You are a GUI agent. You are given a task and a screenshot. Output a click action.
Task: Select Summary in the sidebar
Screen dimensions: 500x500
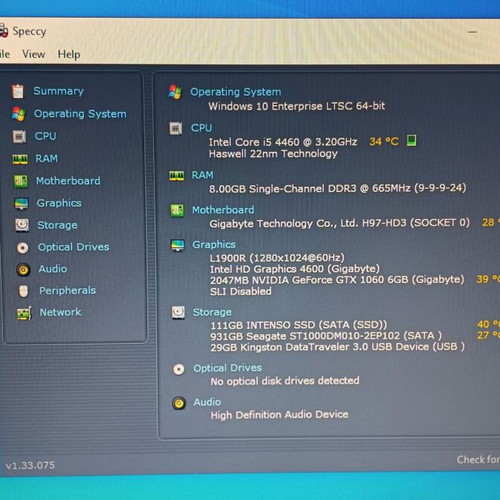tap(59, 91)
